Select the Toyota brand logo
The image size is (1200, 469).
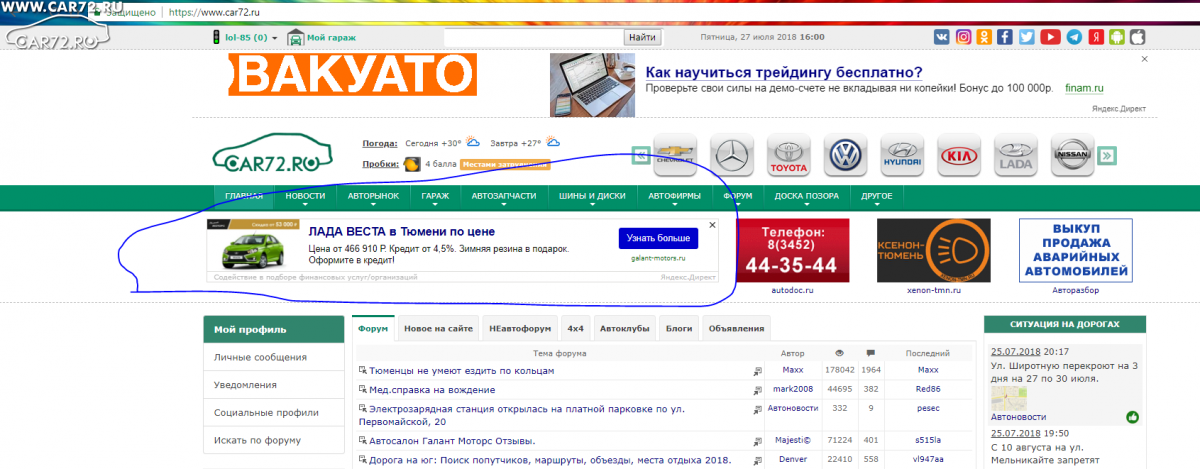click(x=787, y=155)
